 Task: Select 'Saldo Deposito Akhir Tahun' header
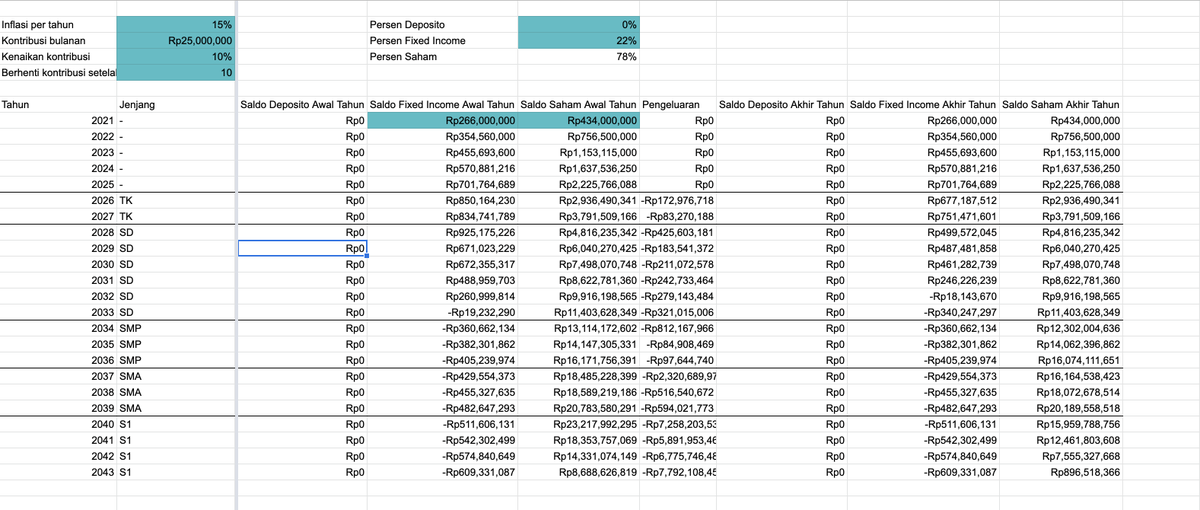click(x=782, y=104)
